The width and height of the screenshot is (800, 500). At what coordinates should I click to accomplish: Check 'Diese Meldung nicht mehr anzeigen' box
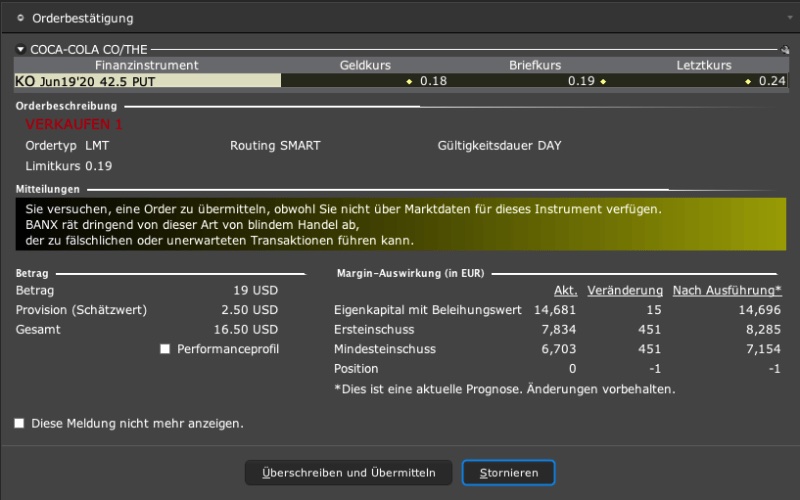(19, 423)
